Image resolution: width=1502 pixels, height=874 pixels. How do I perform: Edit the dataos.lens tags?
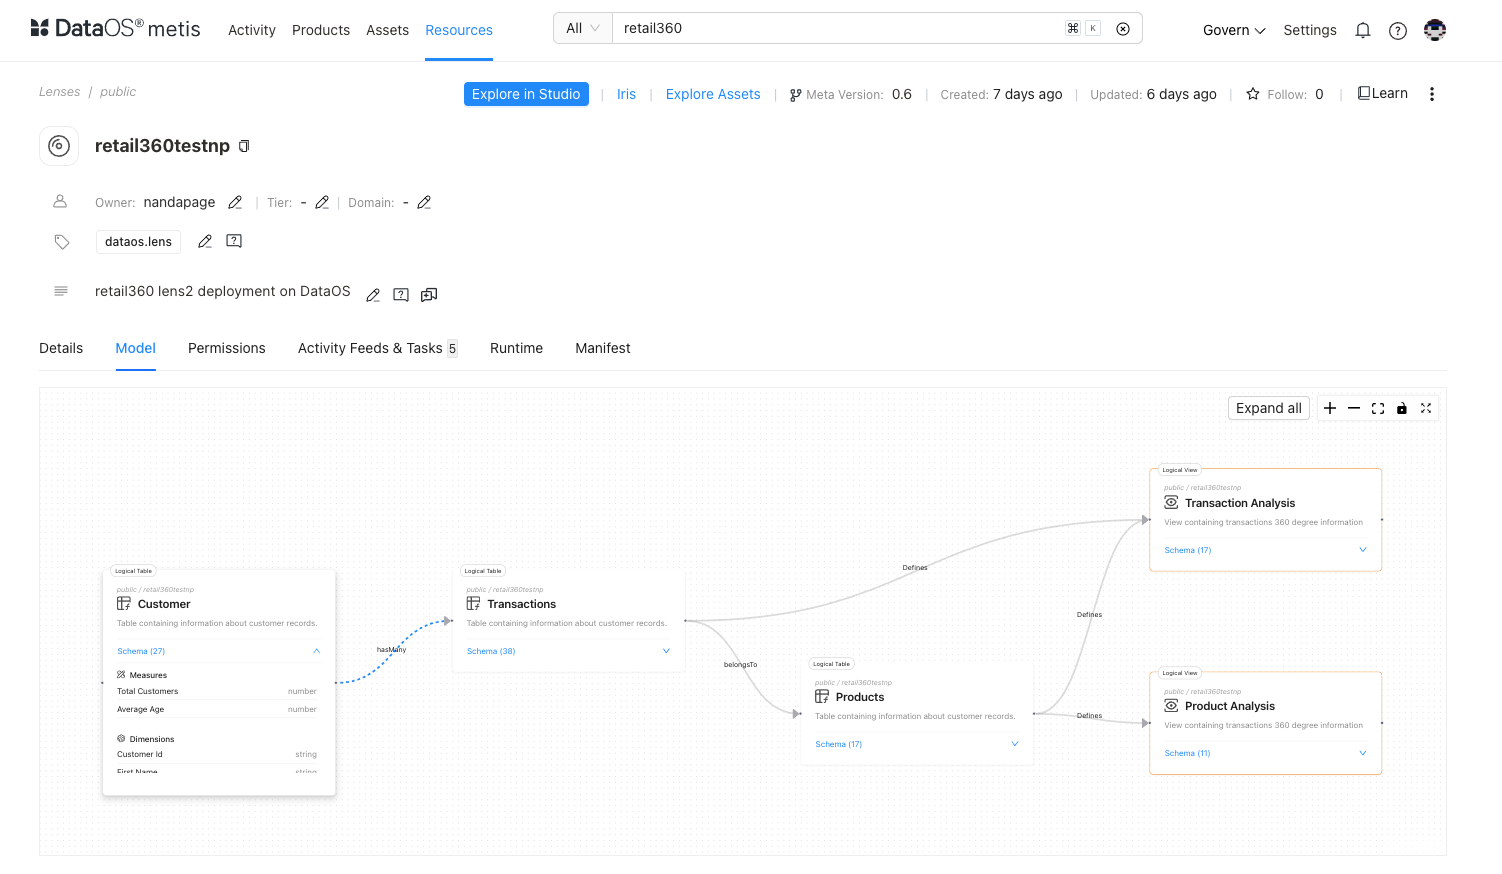tap(205, 241)
